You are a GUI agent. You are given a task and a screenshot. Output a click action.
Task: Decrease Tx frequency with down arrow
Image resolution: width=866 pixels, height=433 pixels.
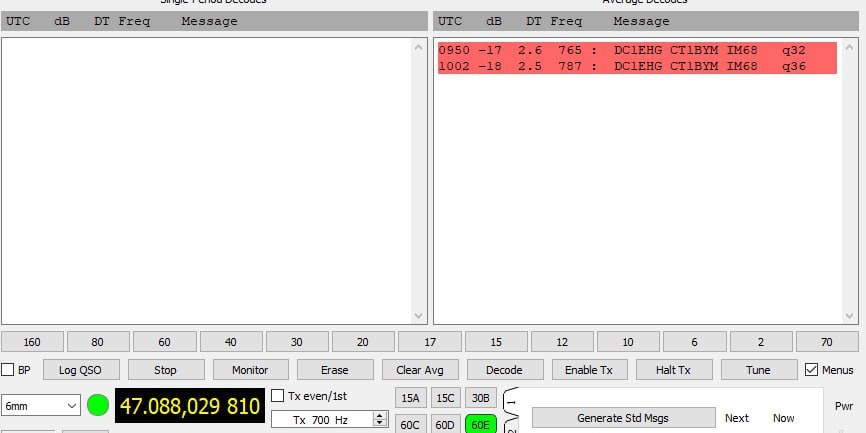point(380,424)
